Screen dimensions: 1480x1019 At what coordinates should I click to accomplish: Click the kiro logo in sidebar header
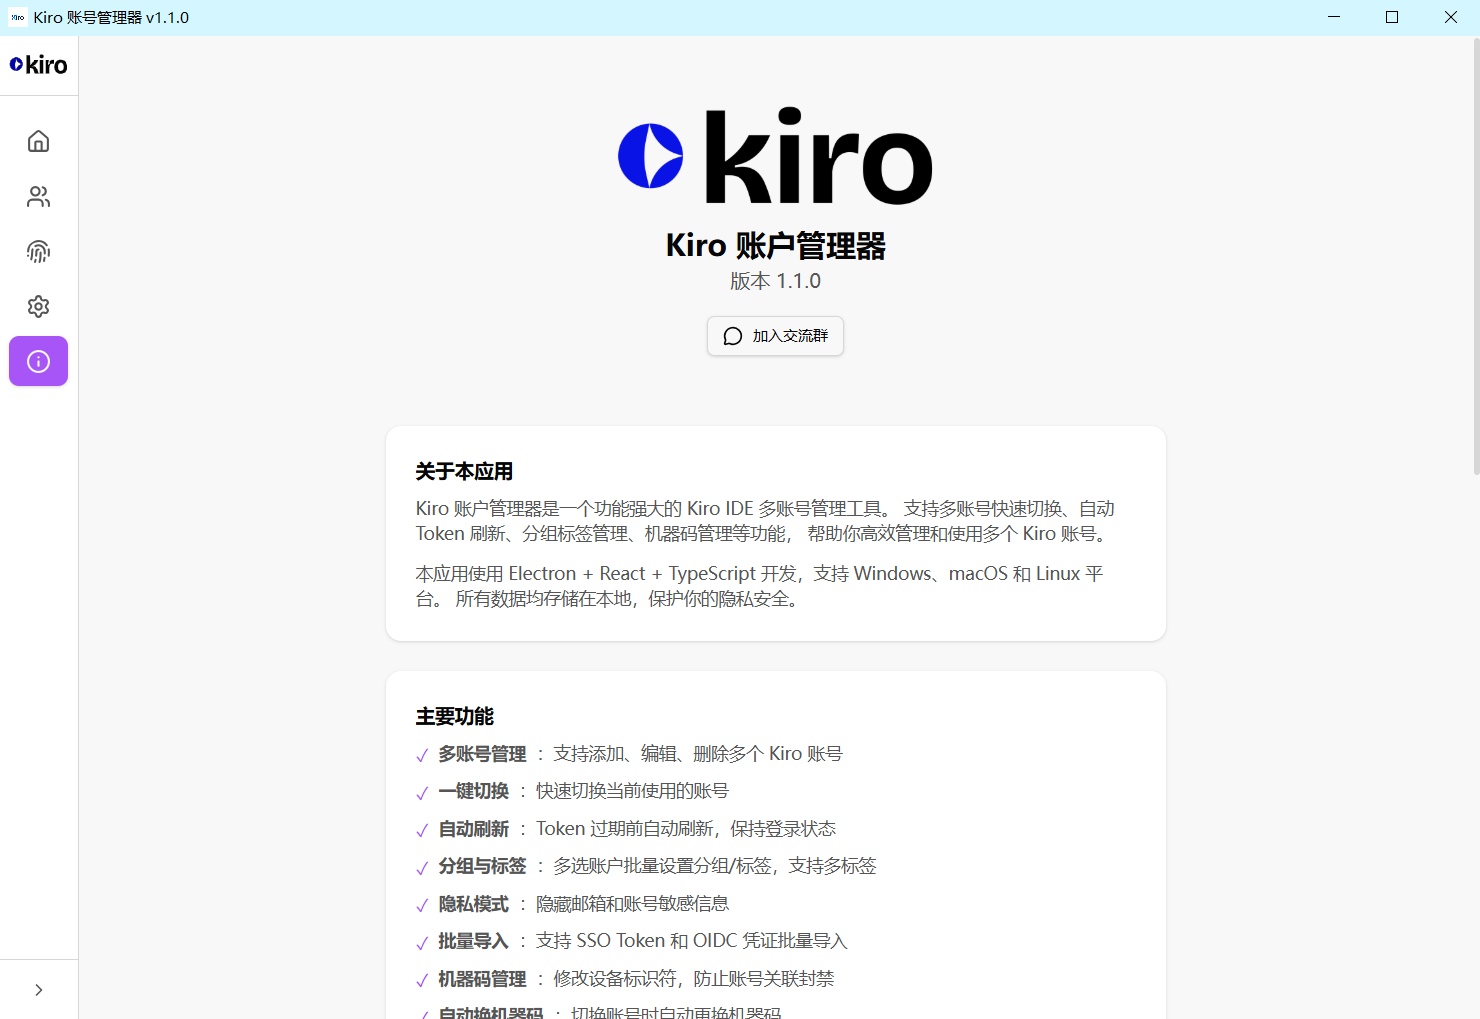tap(38, 65)
